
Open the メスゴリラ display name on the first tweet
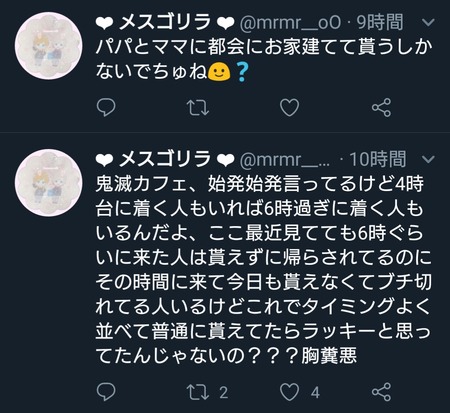coord(165,22)
